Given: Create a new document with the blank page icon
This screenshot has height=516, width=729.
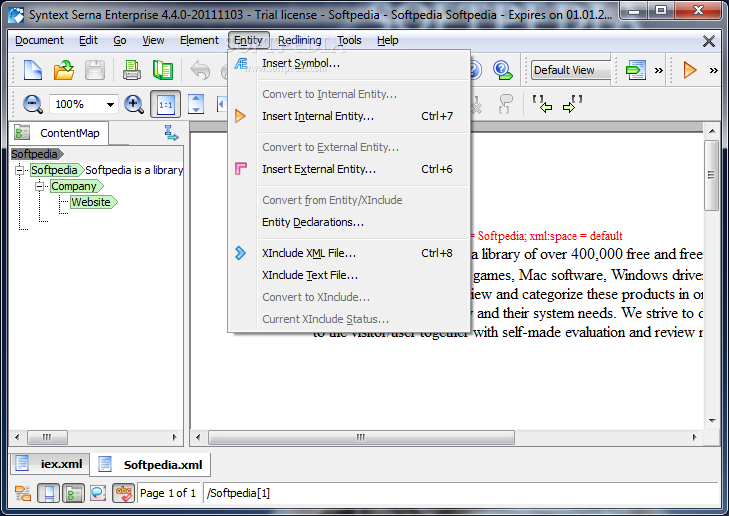Looking at the screenshot, I should (33, 70).
